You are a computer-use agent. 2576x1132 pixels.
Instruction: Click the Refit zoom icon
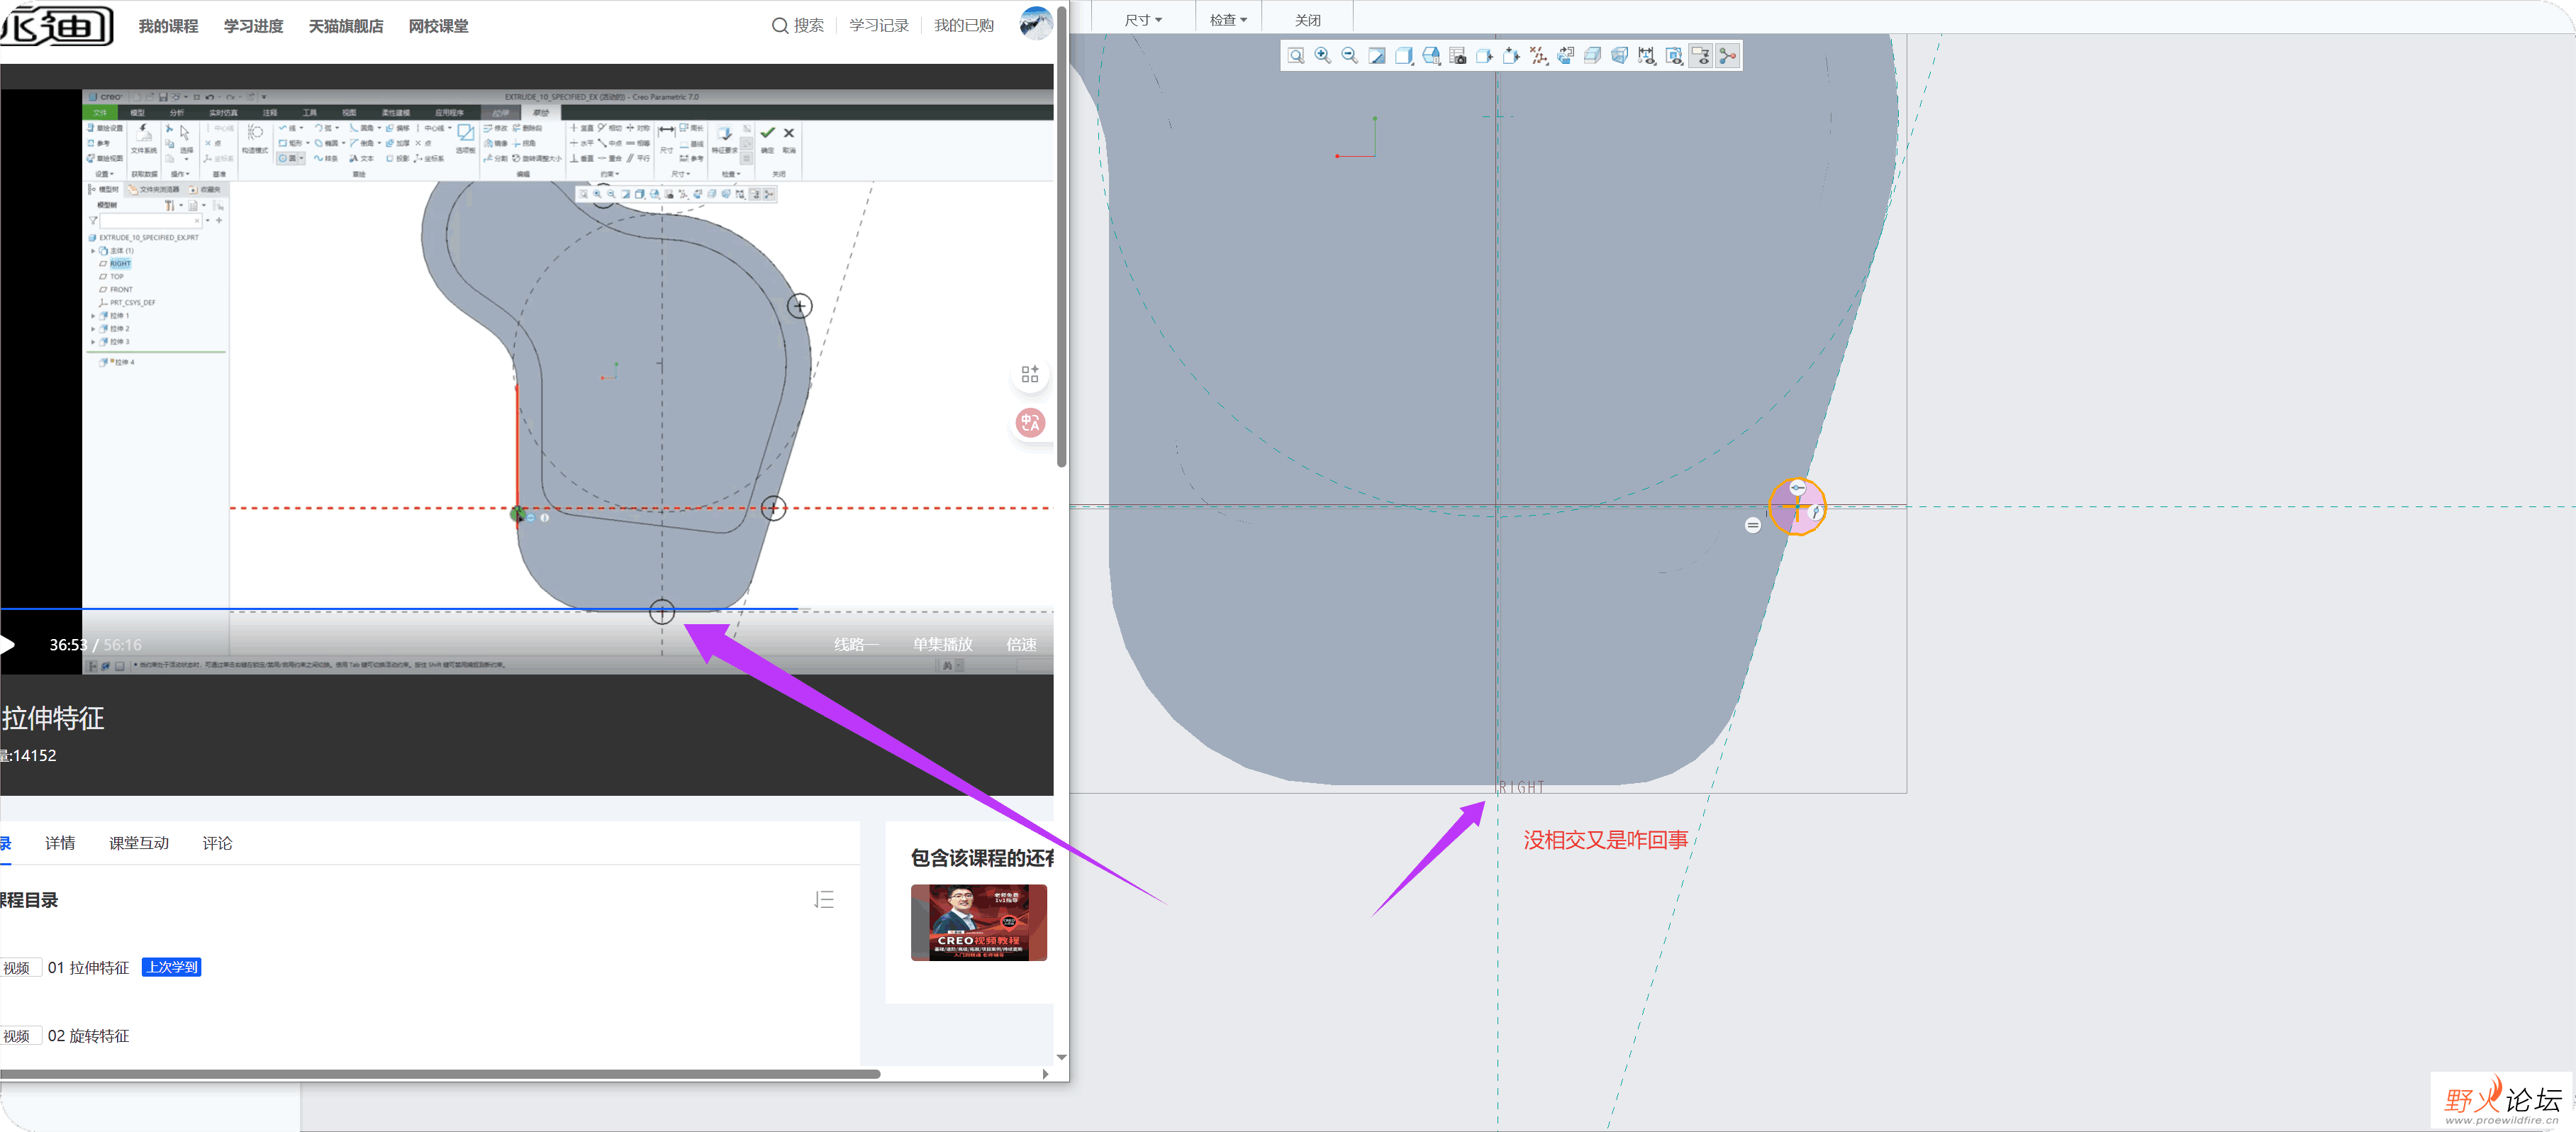pos(1296,56)
